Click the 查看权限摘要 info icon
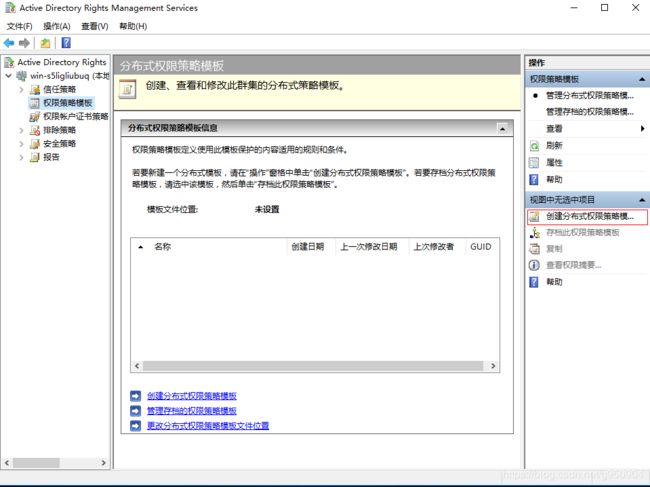The height and width of the screenshot is (487, 650). (534, 265)
